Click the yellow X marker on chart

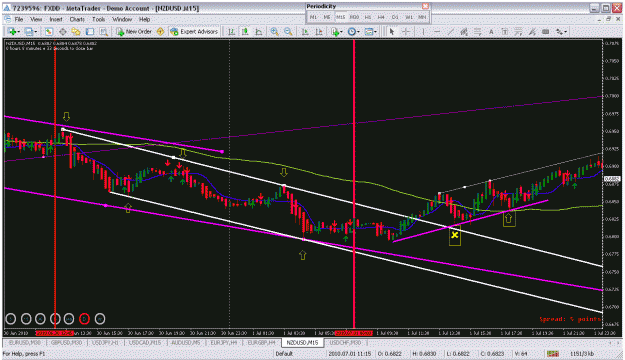tap(454, 236)
